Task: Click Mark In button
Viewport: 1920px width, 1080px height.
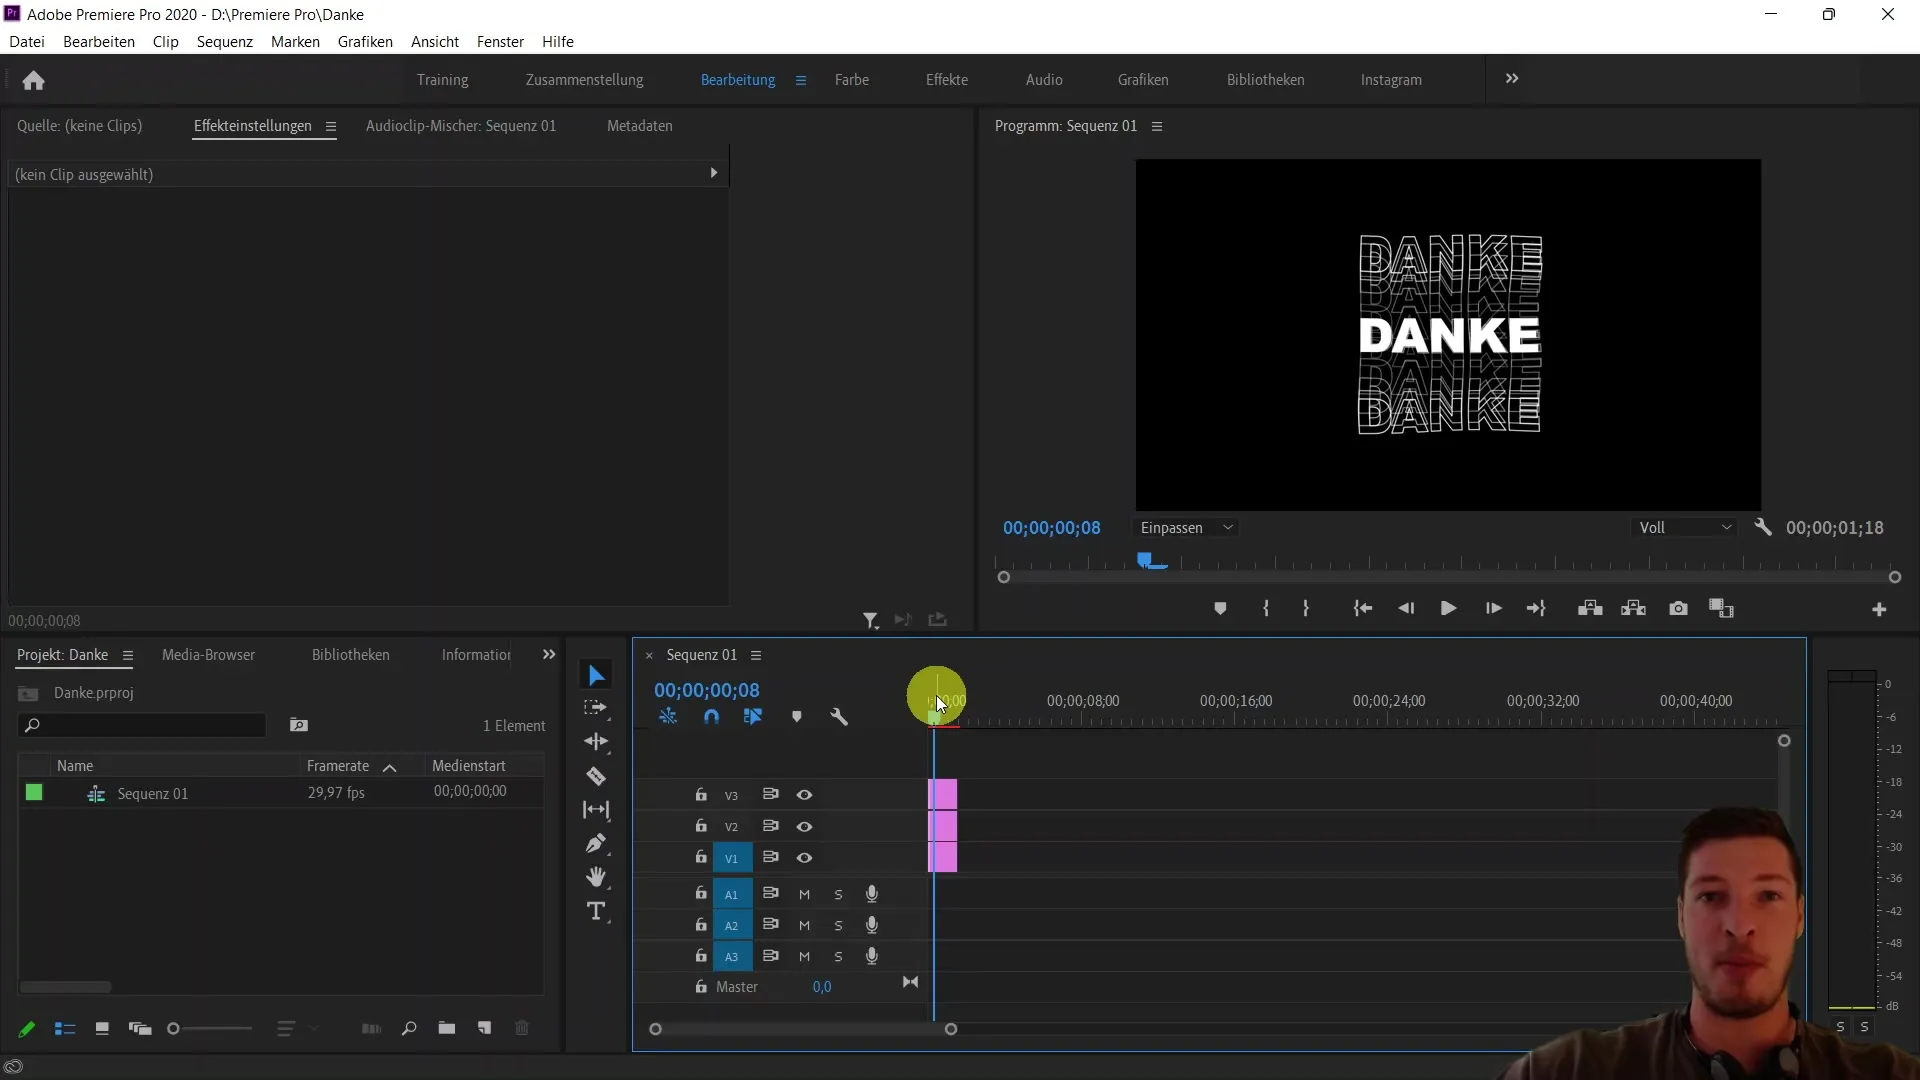Action: (1266, 608)
